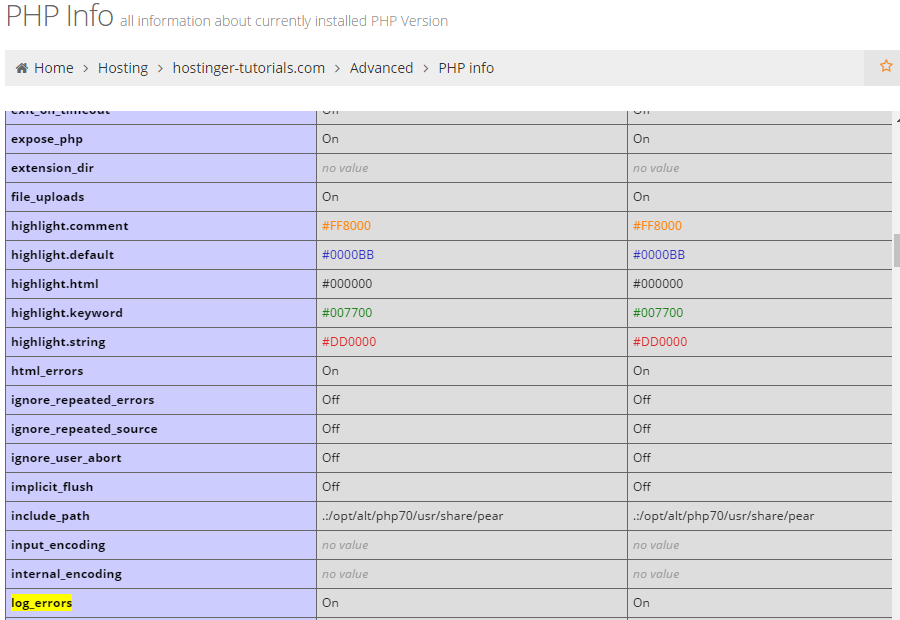
Task: Click the ignore_user_abort directive name
Action: tap(66, 458)
